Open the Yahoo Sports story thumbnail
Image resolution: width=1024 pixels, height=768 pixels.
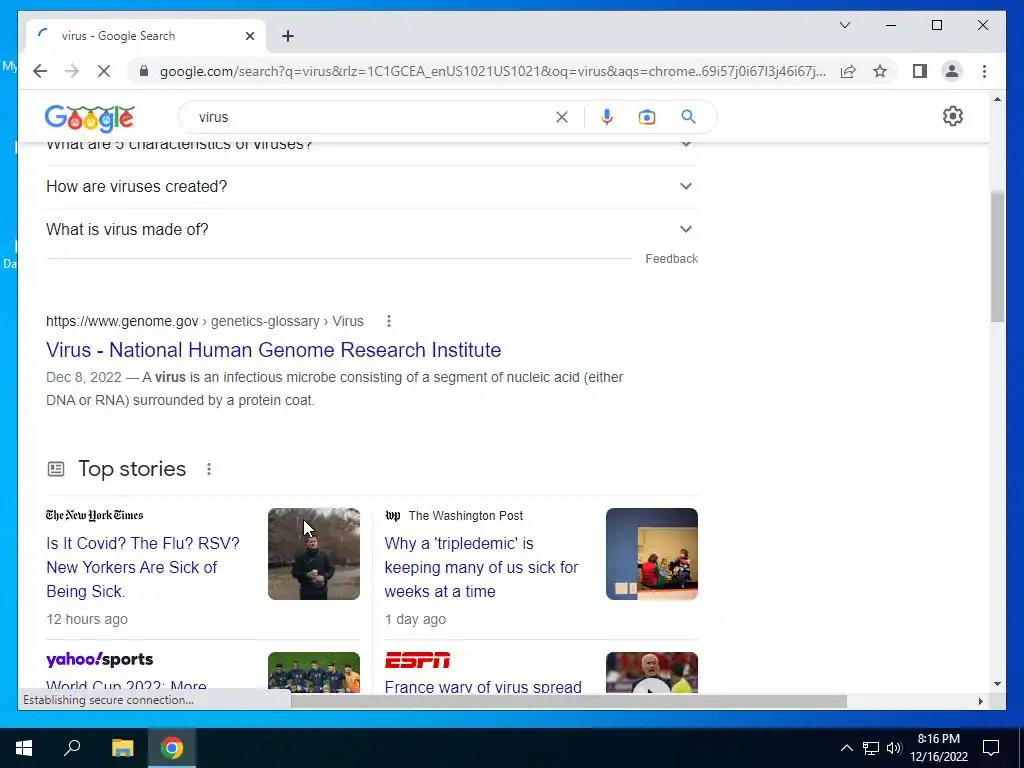tap(313, 672)
